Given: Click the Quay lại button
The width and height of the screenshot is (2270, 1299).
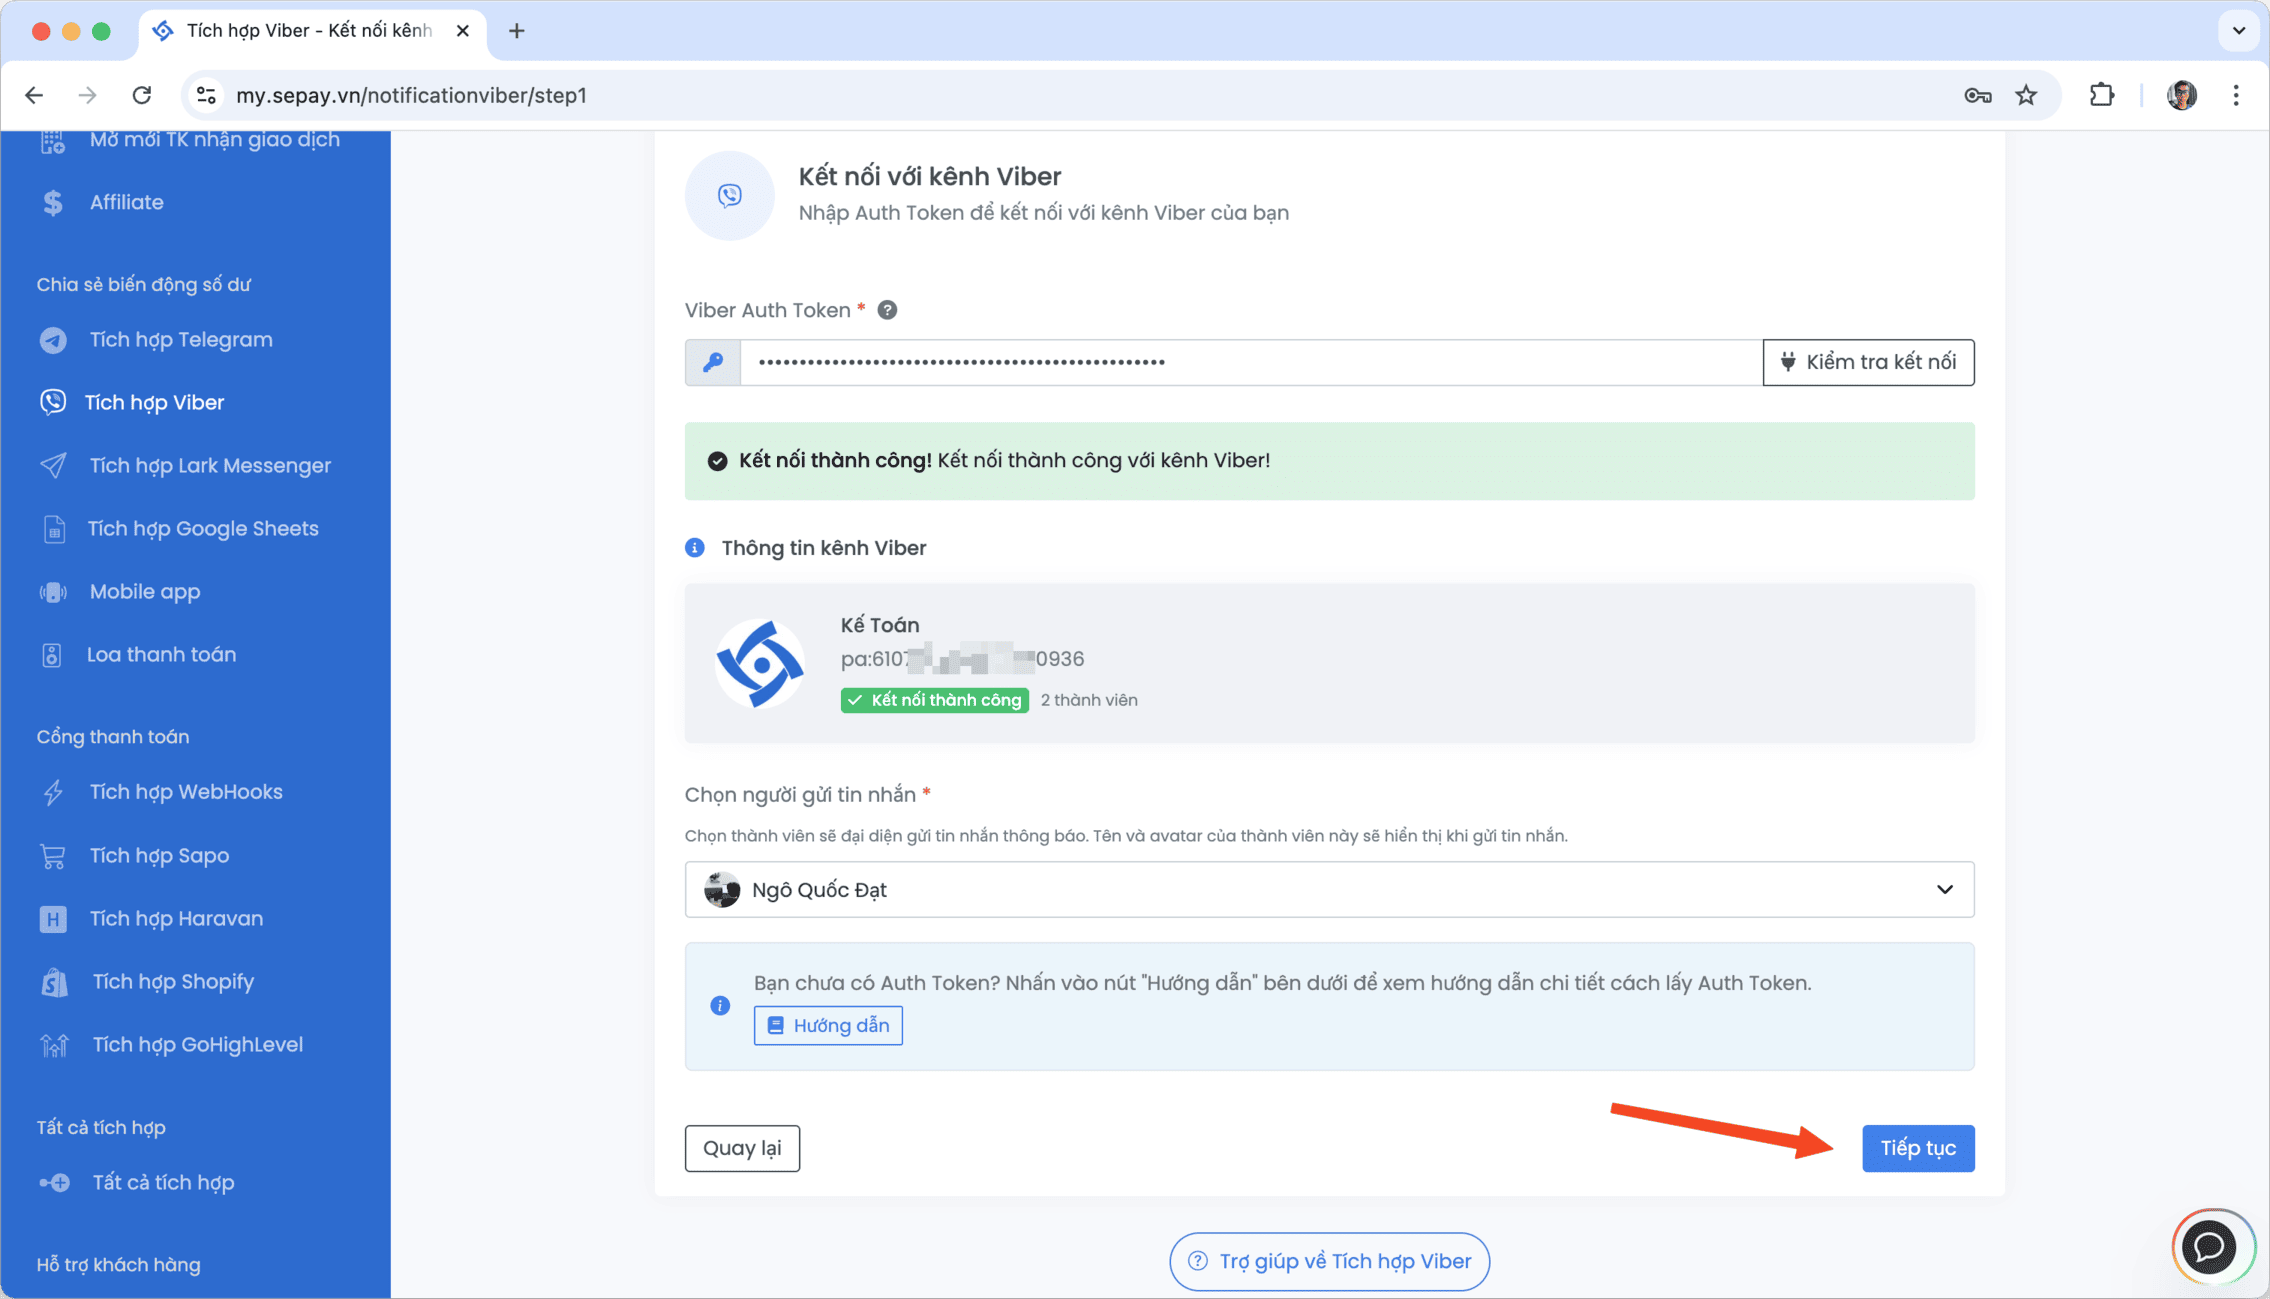Looking at the screenshot, I should tap(742, 1148).
